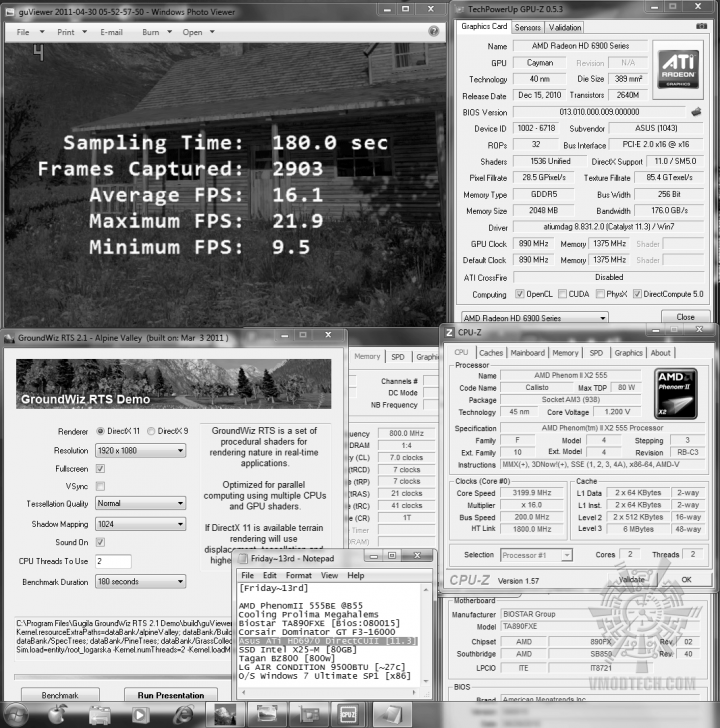Click Notepad horizontal scrollbar right arrow
The image size is (720, 728).
coord(414,692)
